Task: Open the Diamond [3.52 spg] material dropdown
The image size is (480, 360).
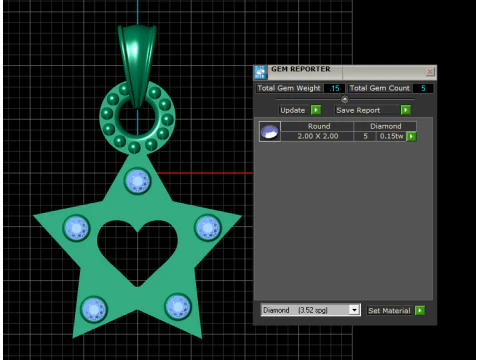Action: [354, 310]
